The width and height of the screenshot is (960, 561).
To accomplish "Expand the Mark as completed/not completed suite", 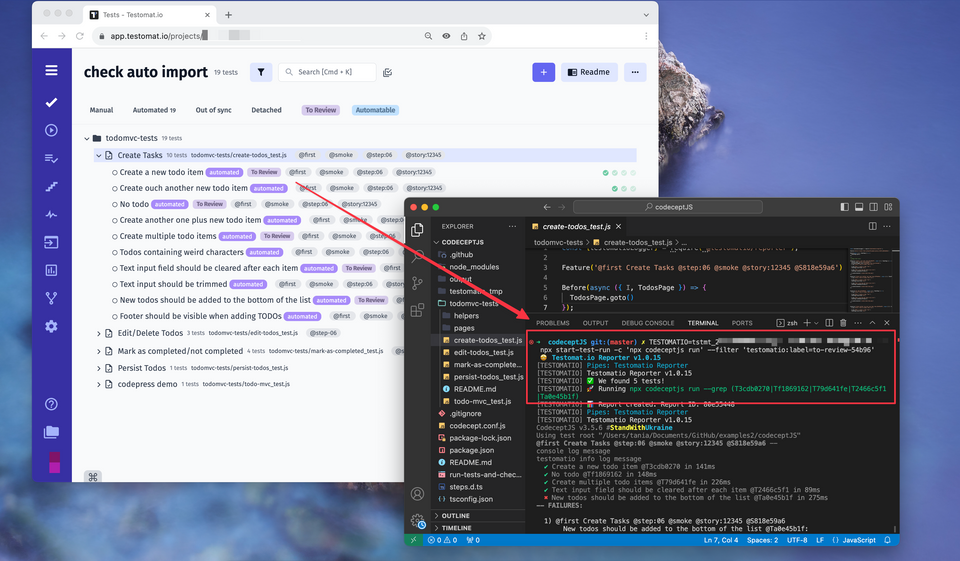I will tap(99, 352).
